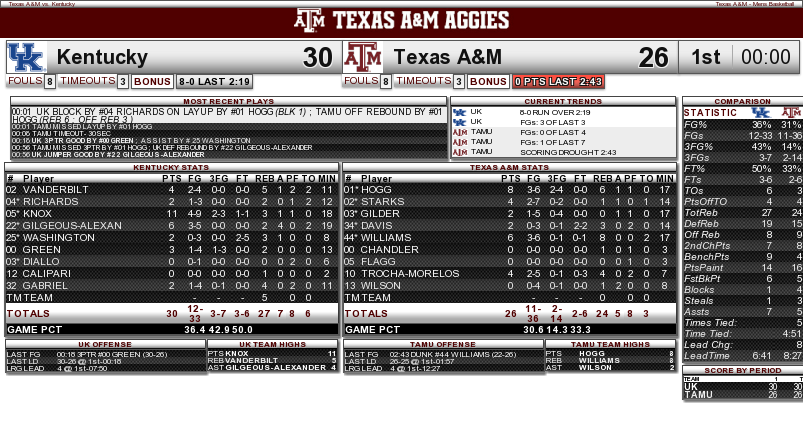
Task: Select HOGG row in Texas A&M stats
Action: point(509,189)
